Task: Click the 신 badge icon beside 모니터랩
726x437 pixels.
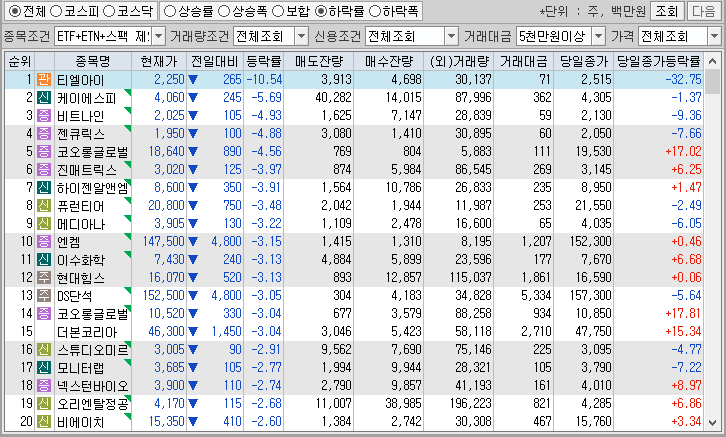Action: click(x=44, y=368)
